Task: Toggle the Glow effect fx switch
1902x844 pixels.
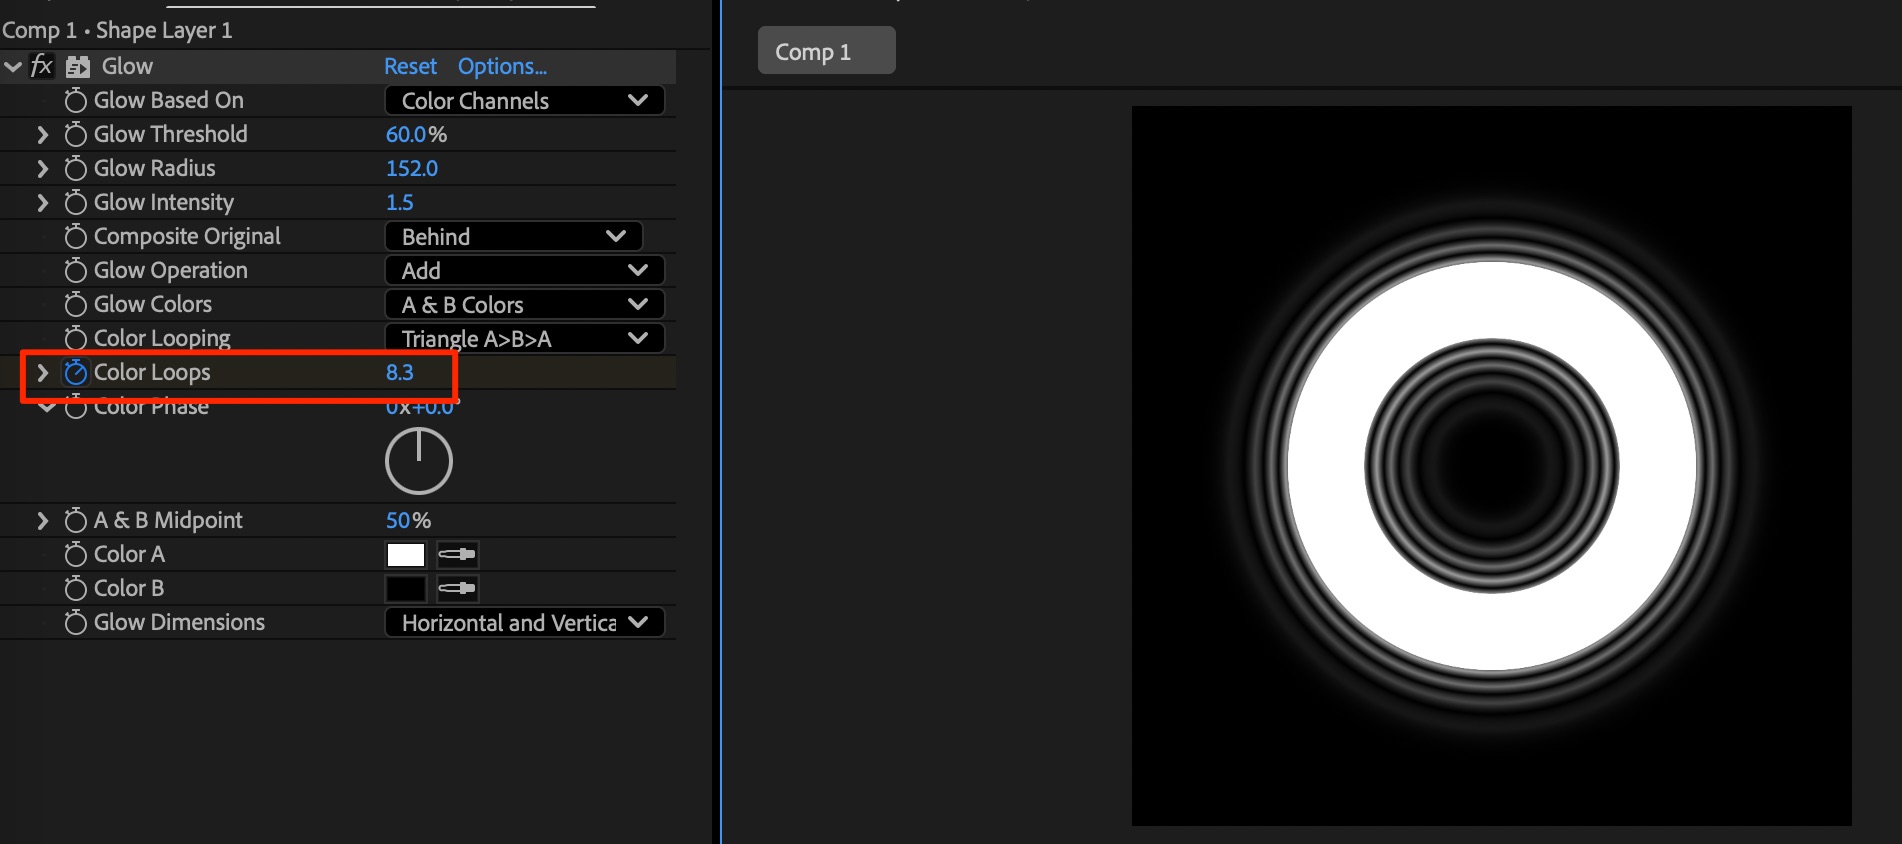Action: click(42, 66)
